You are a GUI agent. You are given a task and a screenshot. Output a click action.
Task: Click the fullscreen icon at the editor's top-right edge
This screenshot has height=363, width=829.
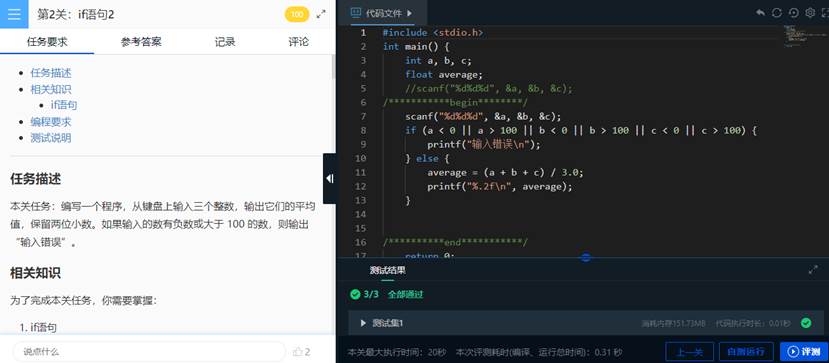point(825,13)
